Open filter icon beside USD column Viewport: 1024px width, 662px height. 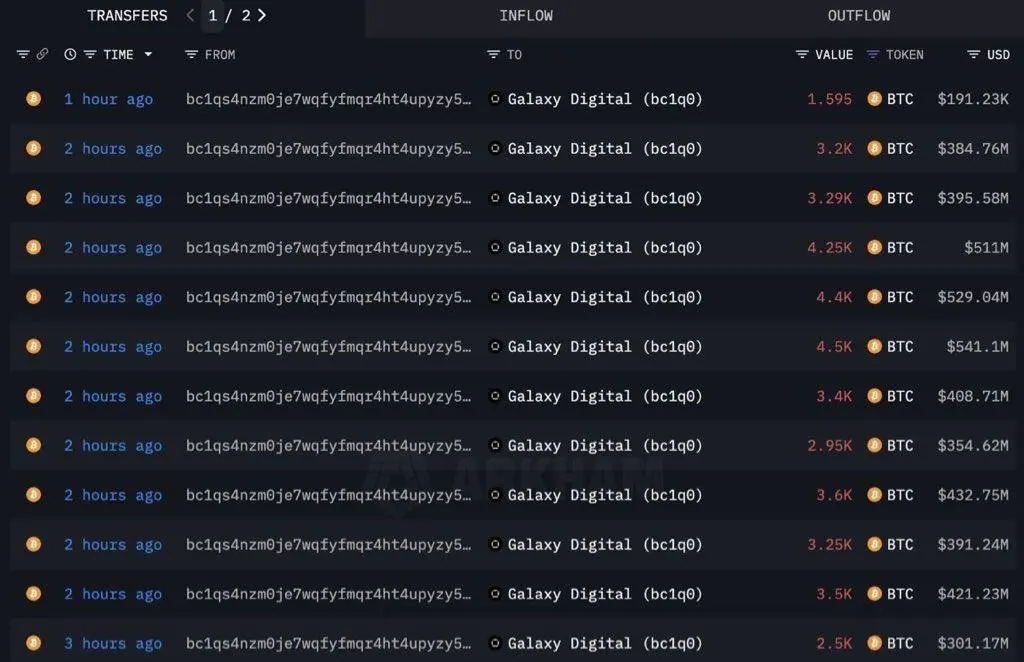click(x=973, y=54)
